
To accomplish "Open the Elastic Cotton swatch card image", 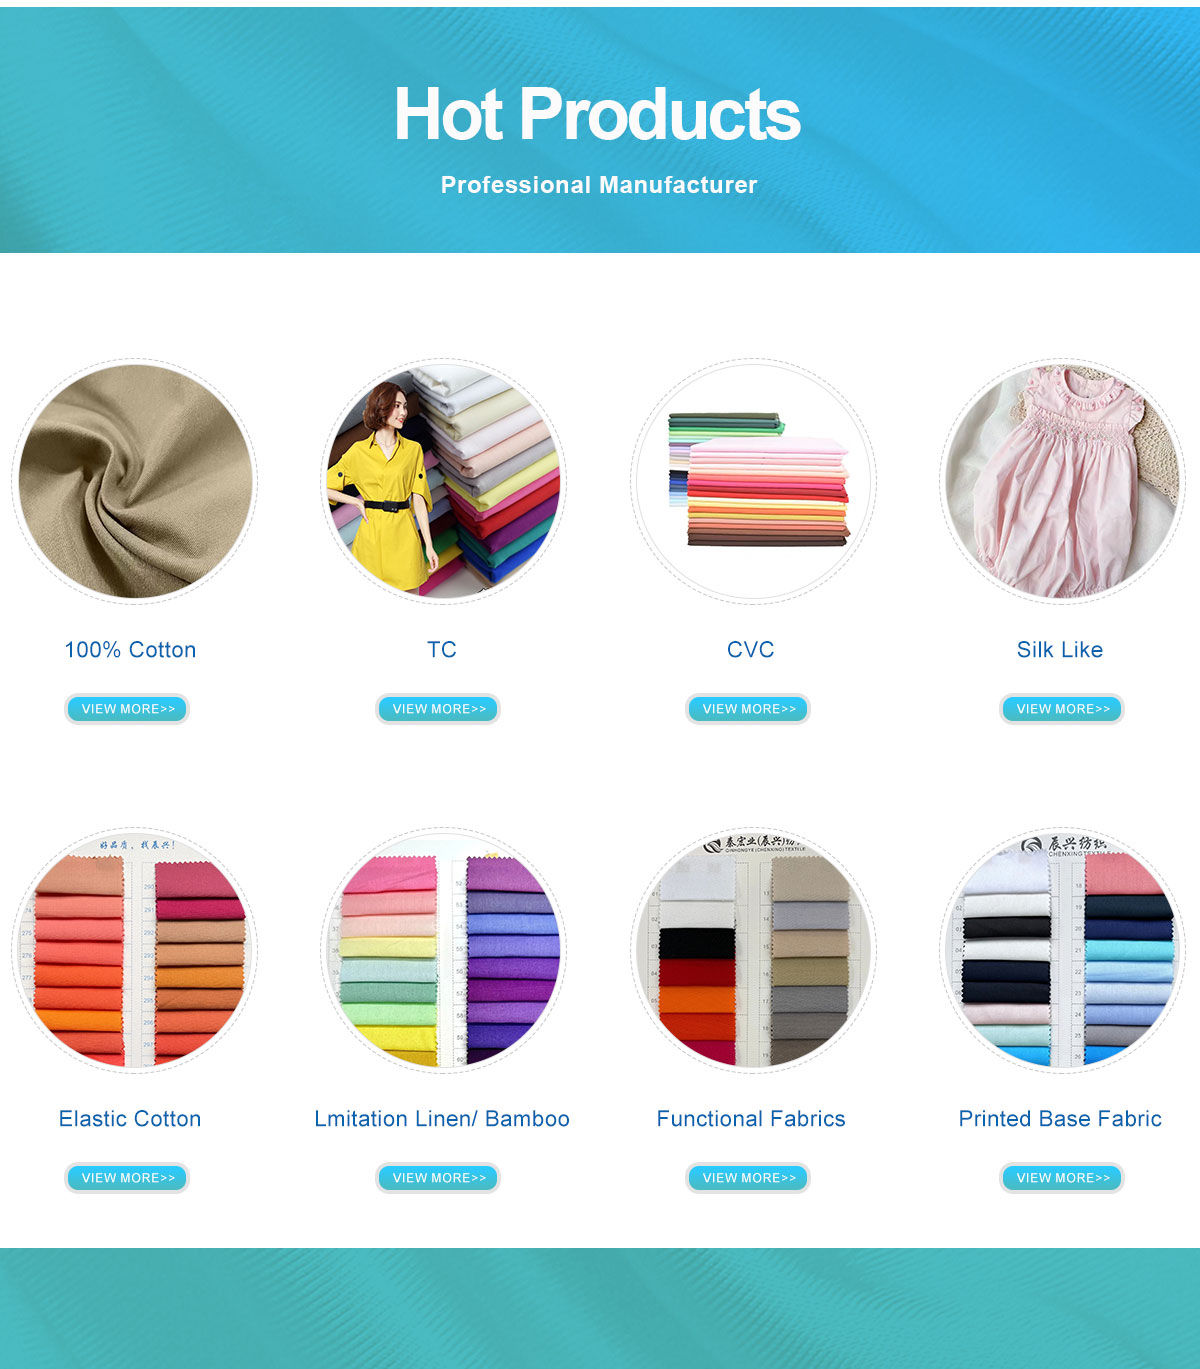I will [135, 950].
